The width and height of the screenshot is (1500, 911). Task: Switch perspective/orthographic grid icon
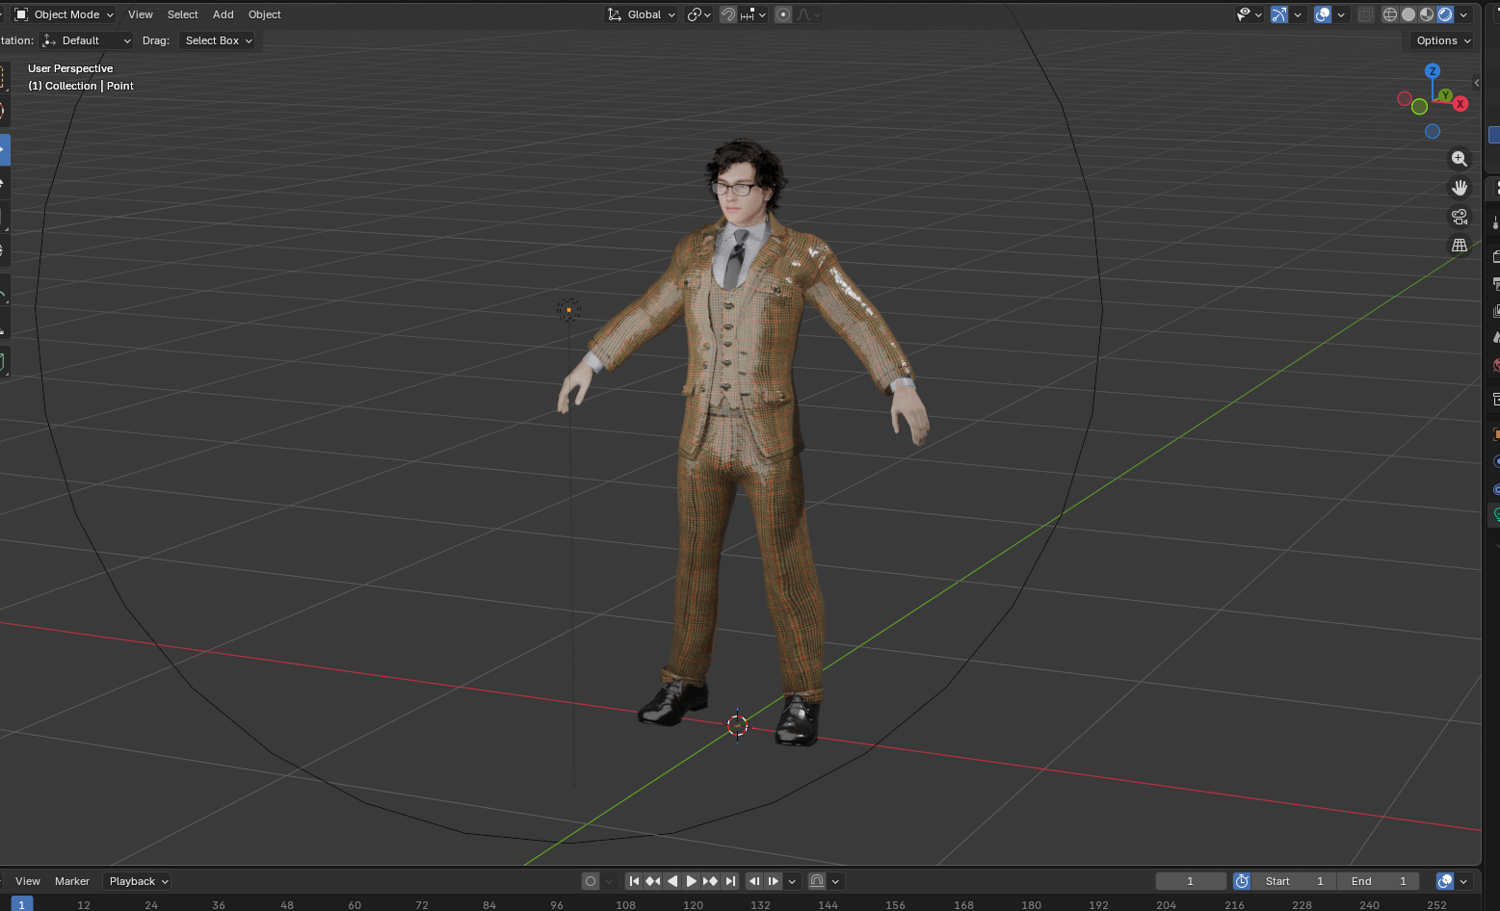(x=1459, y=245)
